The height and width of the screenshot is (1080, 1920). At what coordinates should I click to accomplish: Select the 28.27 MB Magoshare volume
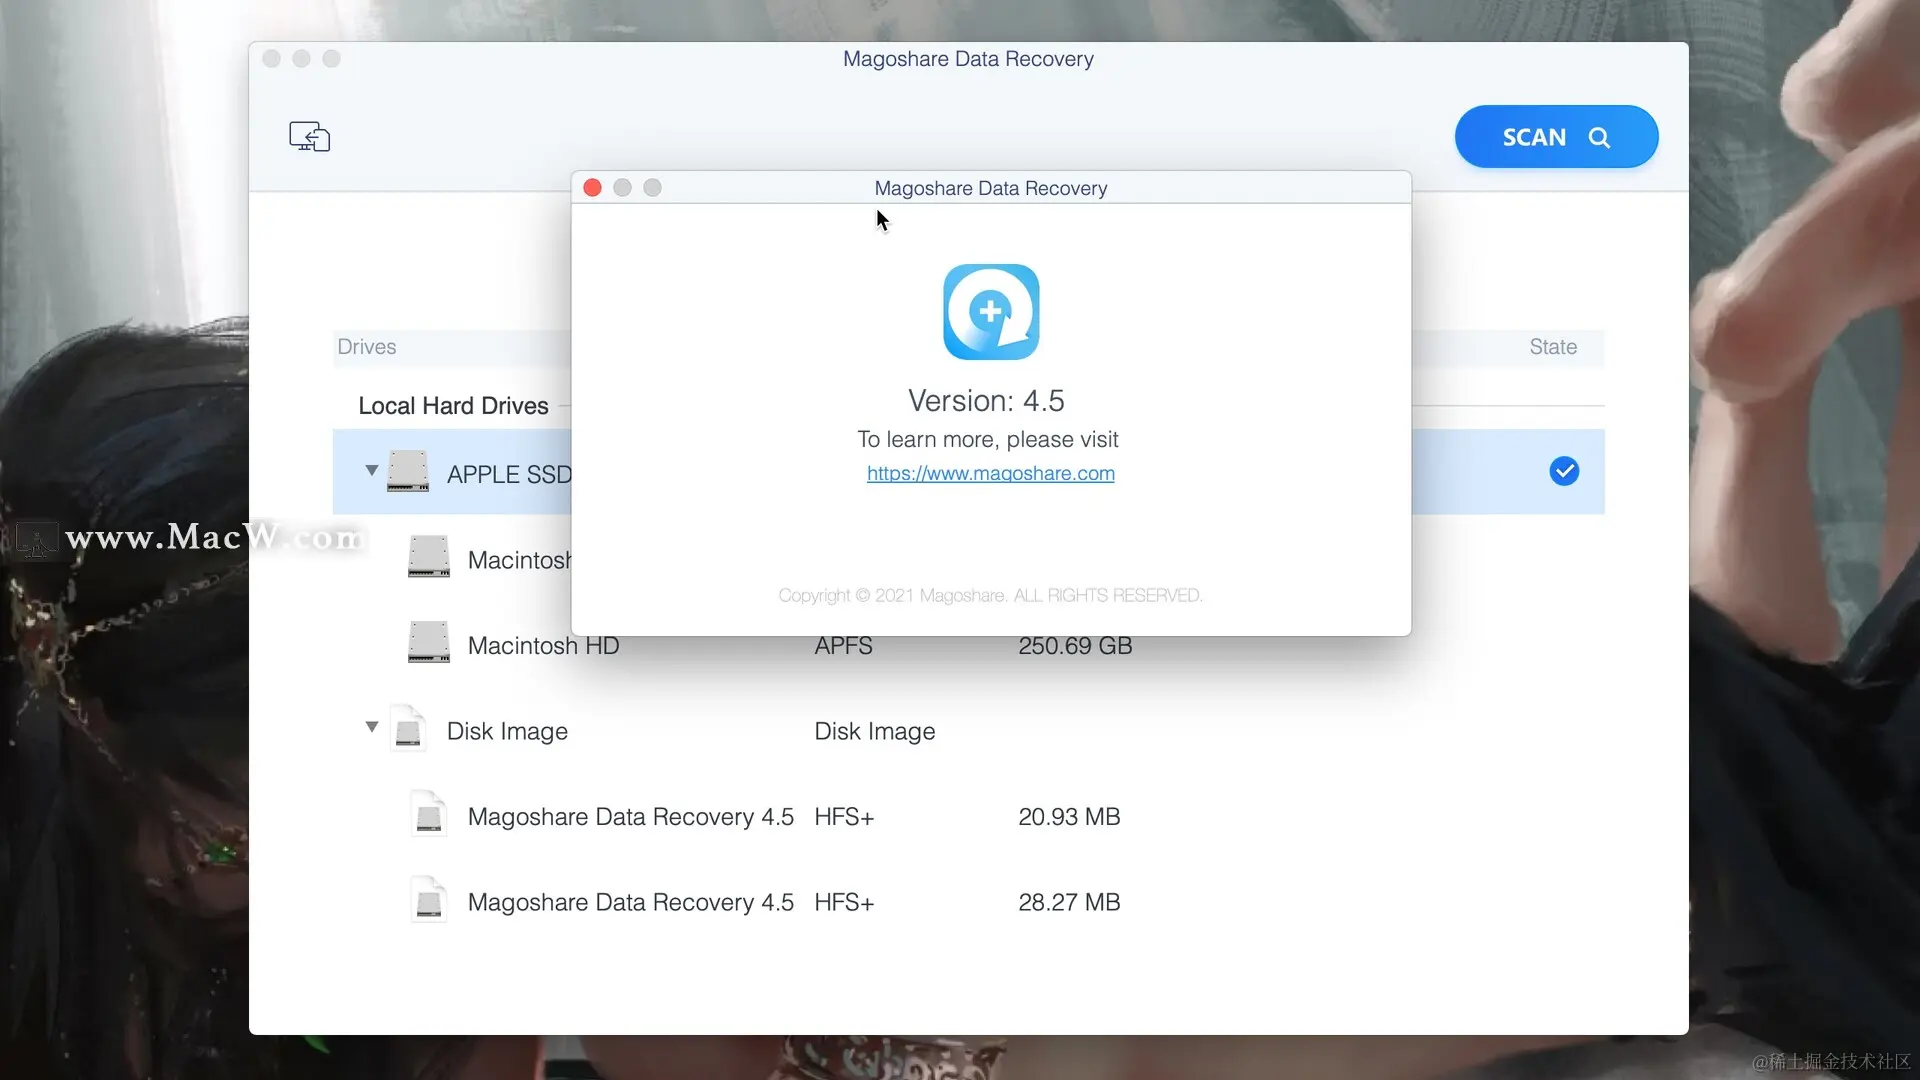(968, 902)
